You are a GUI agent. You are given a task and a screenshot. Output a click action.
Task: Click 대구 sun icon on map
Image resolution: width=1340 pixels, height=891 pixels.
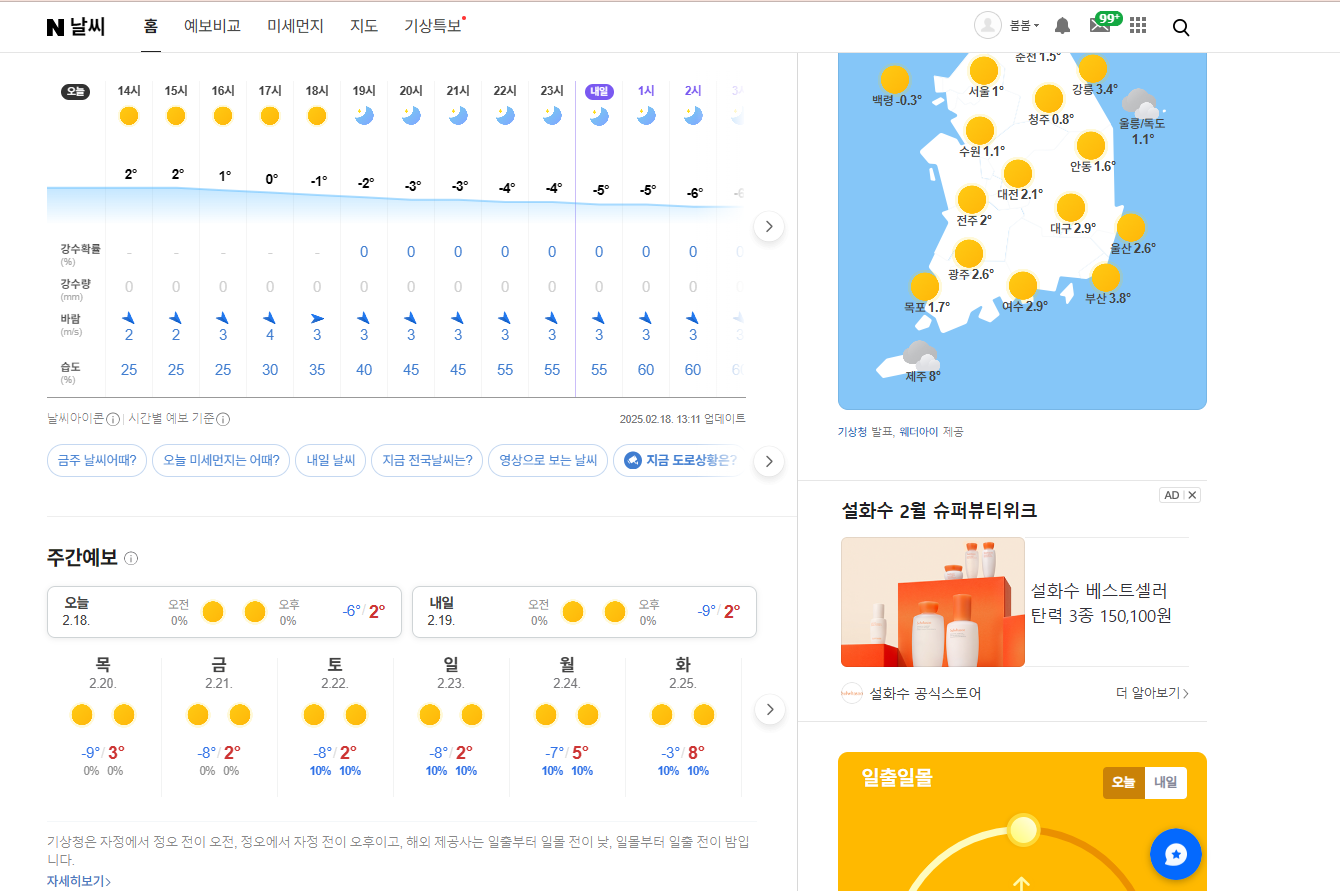pos(1071,208)
